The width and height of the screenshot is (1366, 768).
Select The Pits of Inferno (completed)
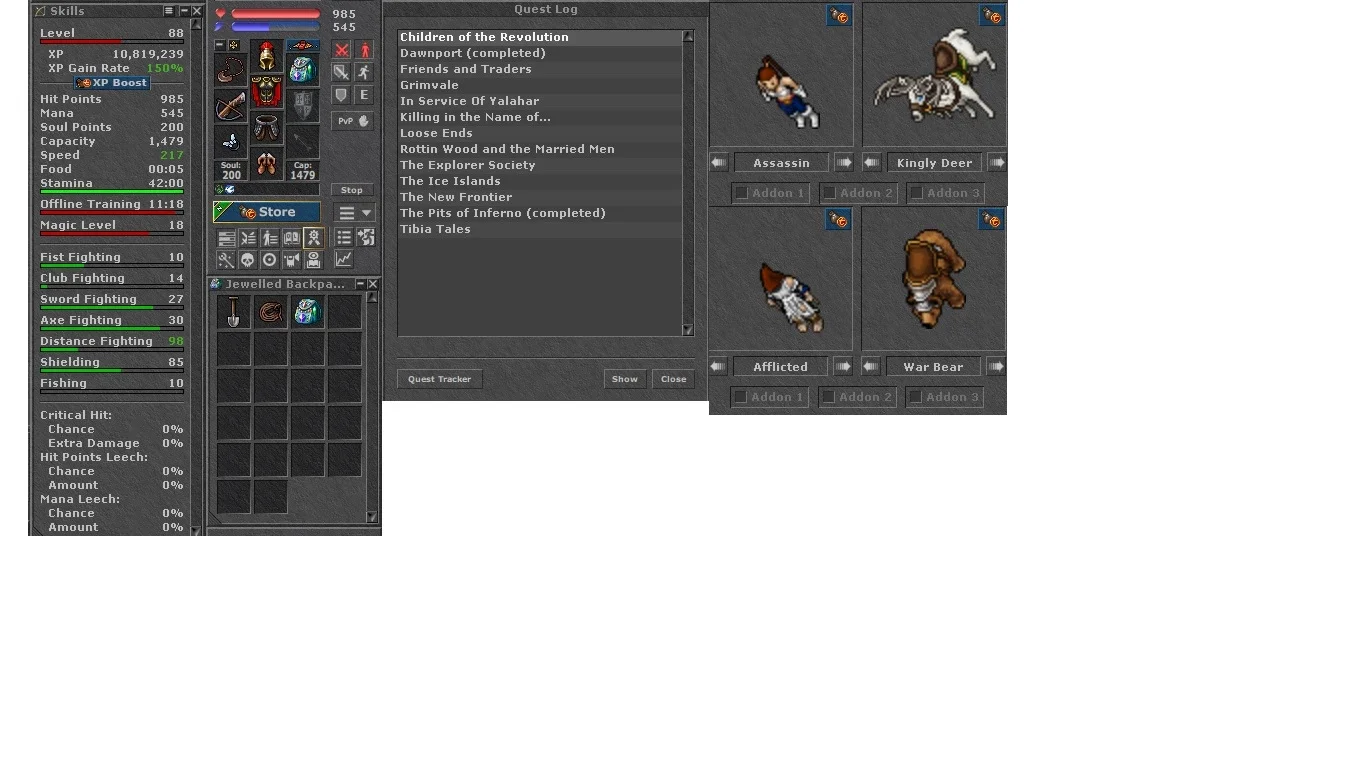coord(540,213)
